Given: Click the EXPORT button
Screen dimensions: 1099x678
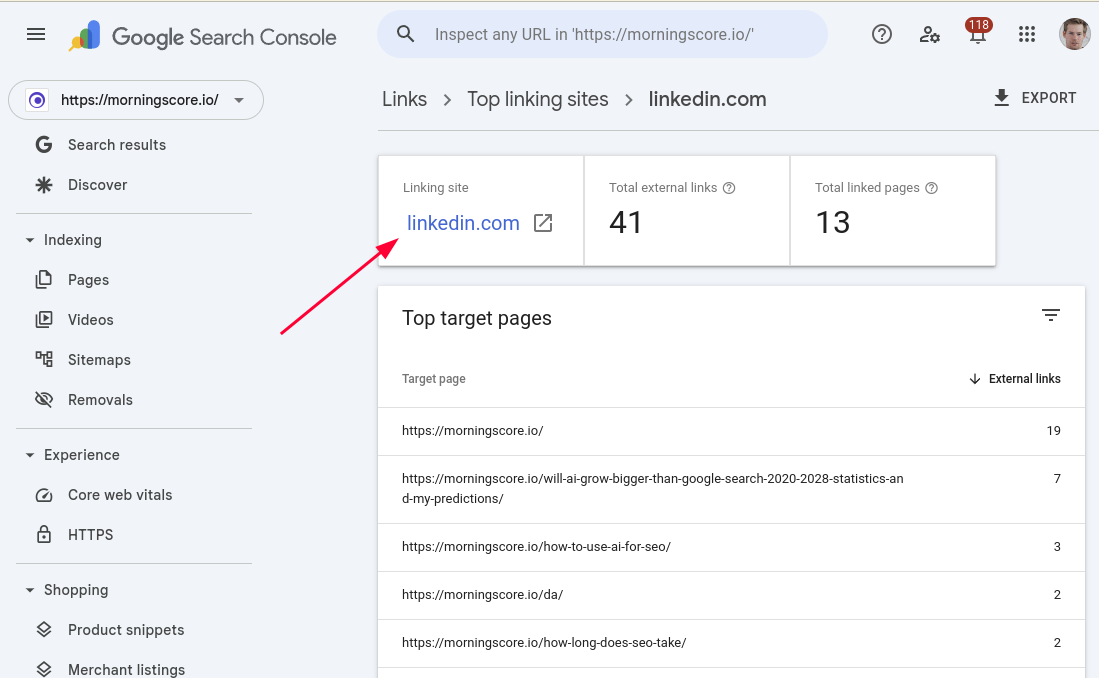Looking at the screenshot, I should (x=1034, y=98).
